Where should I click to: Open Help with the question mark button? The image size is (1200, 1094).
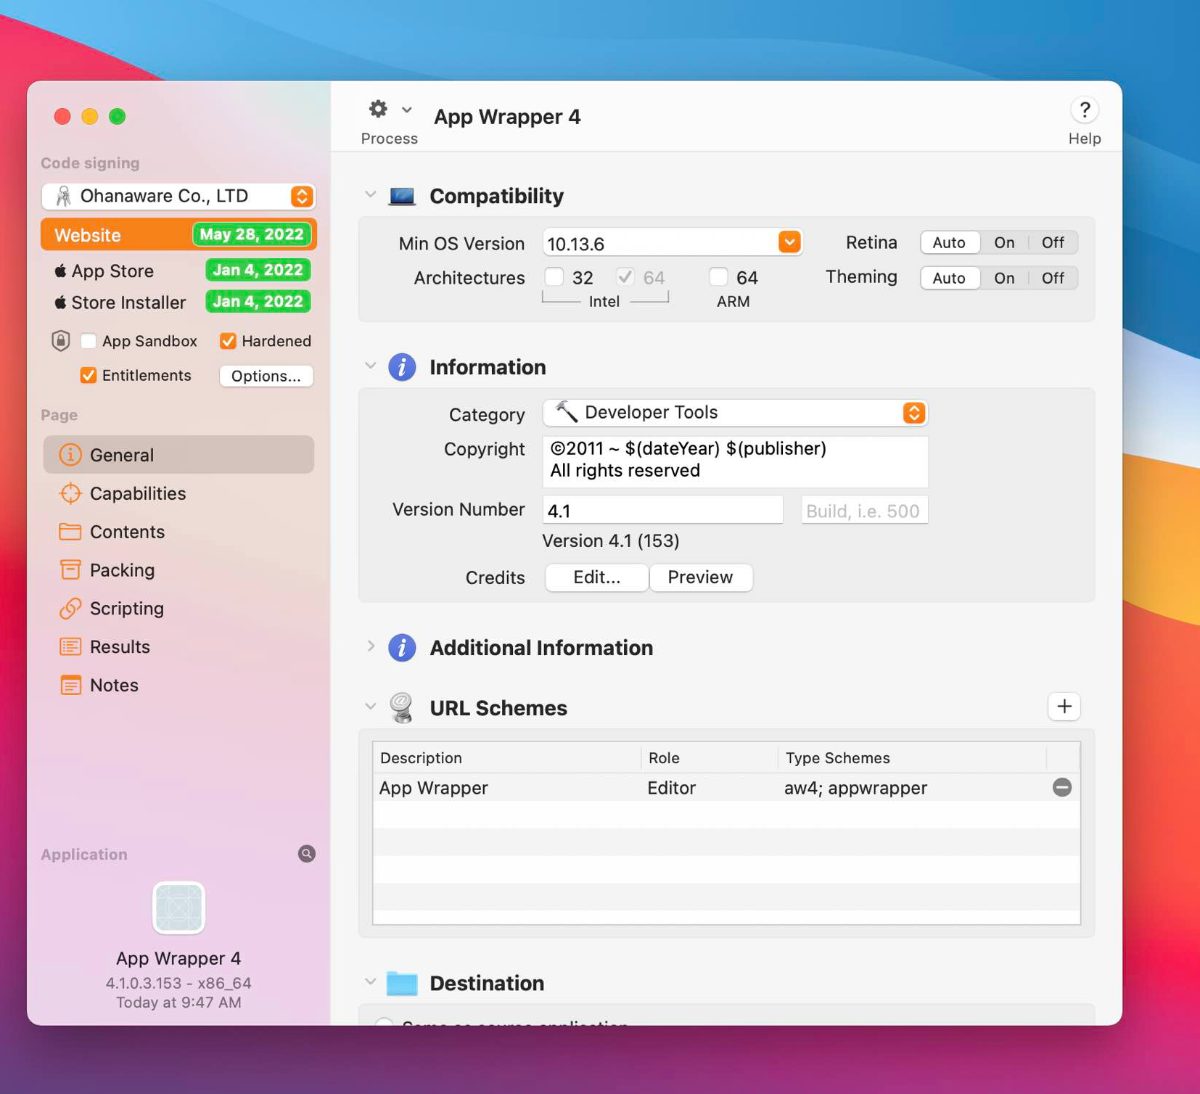click(1084, 110)
